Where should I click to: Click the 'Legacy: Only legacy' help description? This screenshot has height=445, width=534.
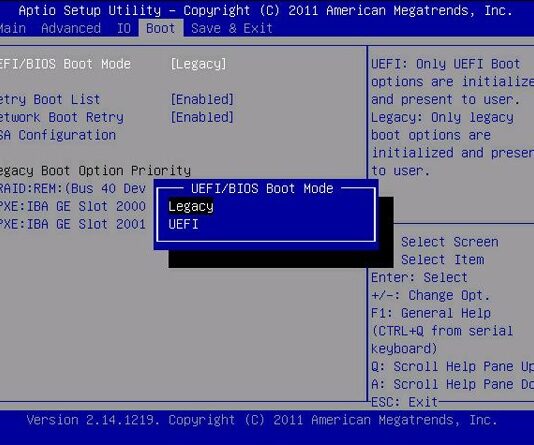(x=442, y=117)
